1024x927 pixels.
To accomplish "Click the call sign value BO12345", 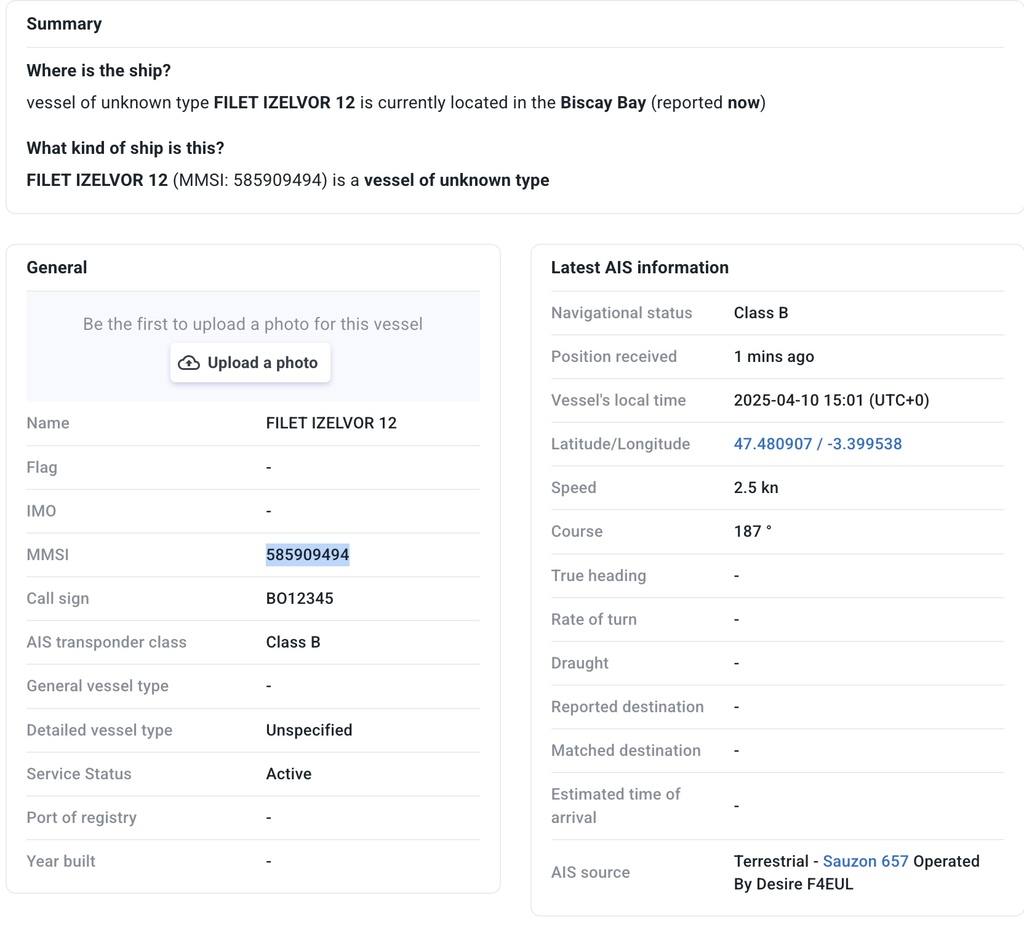I will (299, 598).
